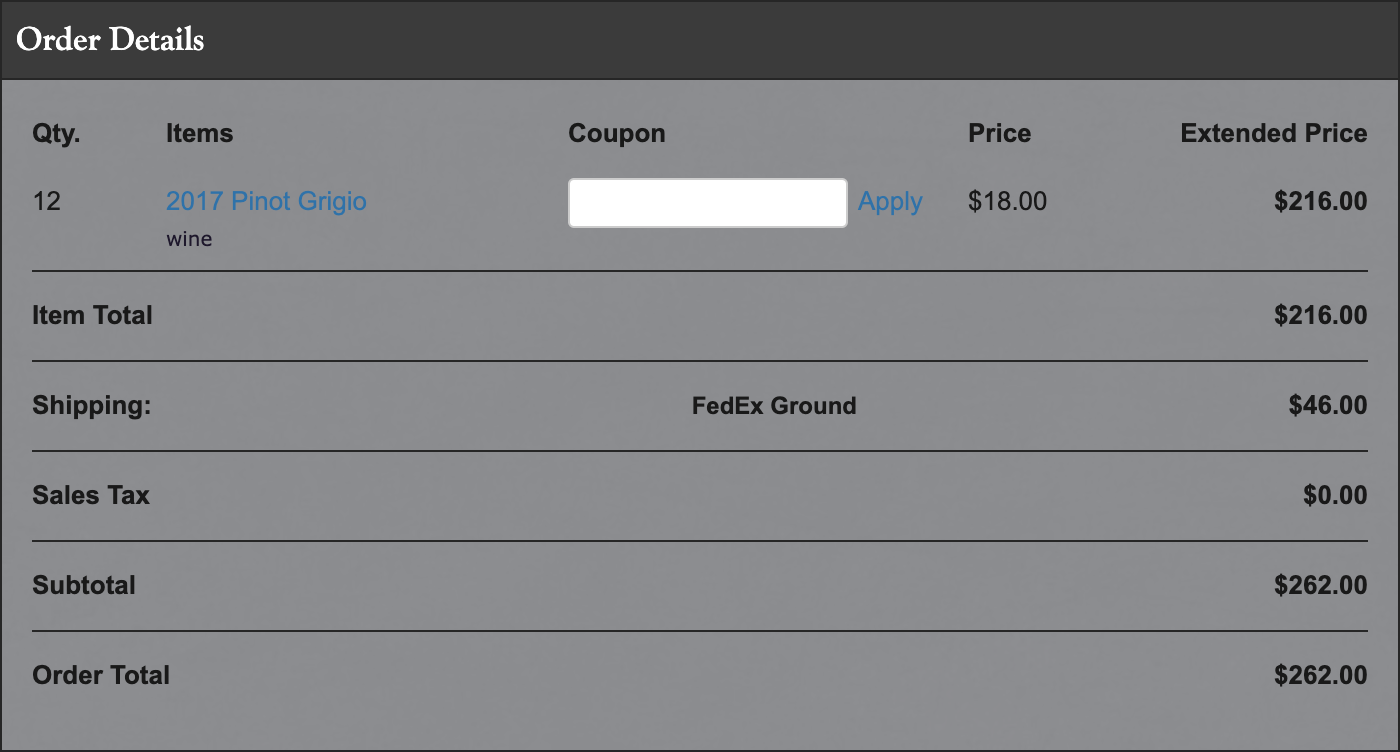Click the Order Details header
Viewport: 1400px width, 752px height.
(x=110, y=40)
